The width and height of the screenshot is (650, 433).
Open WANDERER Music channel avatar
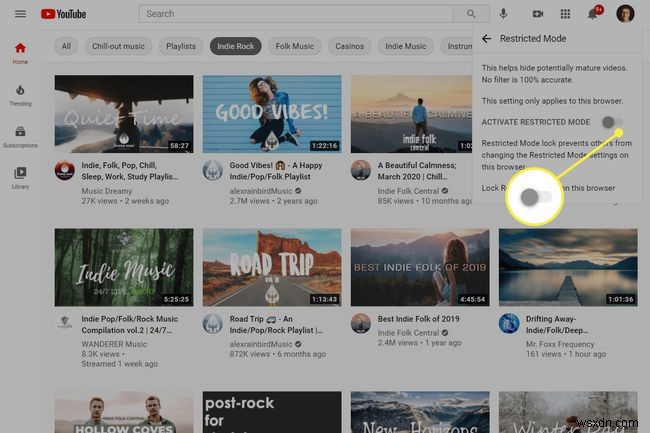tap(65, 323)
